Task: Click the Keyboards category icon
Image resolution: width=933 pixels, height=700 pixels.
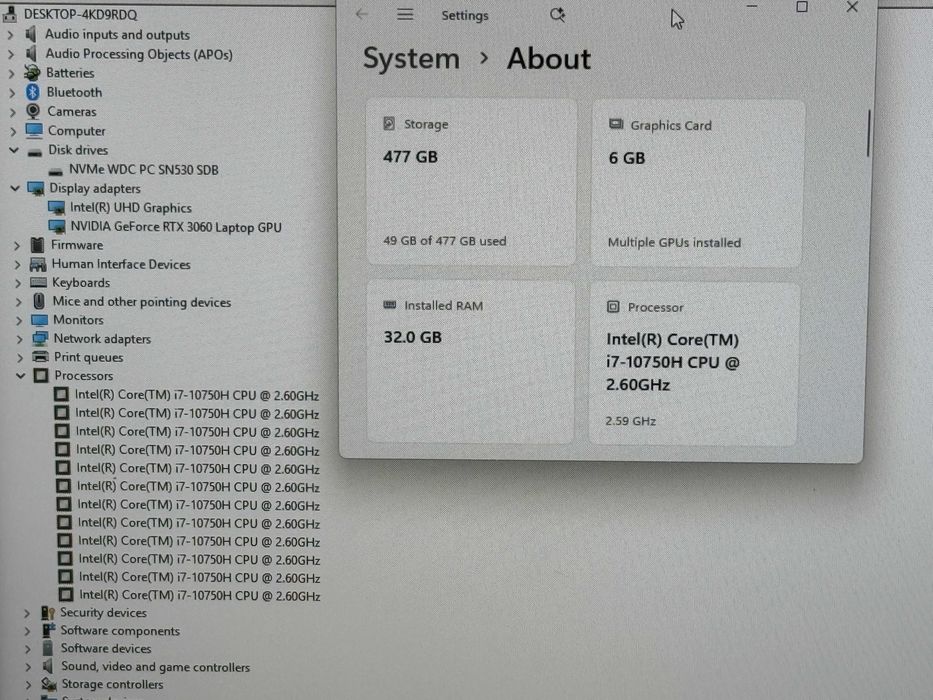Action: pyautogui.click(x=38, y=282)
